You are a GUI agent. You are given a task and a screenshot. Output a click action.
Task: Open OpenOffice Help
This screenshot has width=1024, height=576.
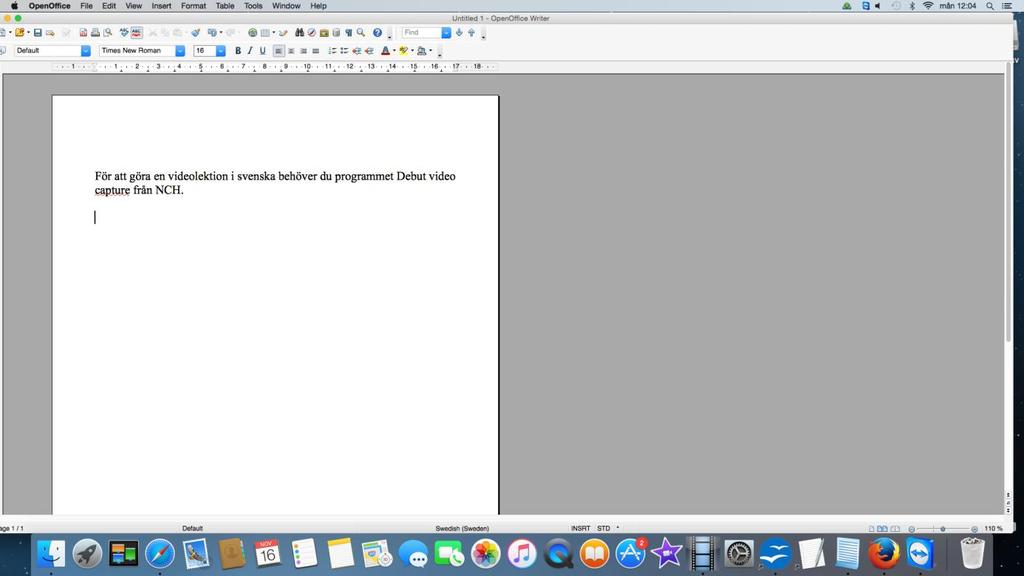tap(377, 33)
